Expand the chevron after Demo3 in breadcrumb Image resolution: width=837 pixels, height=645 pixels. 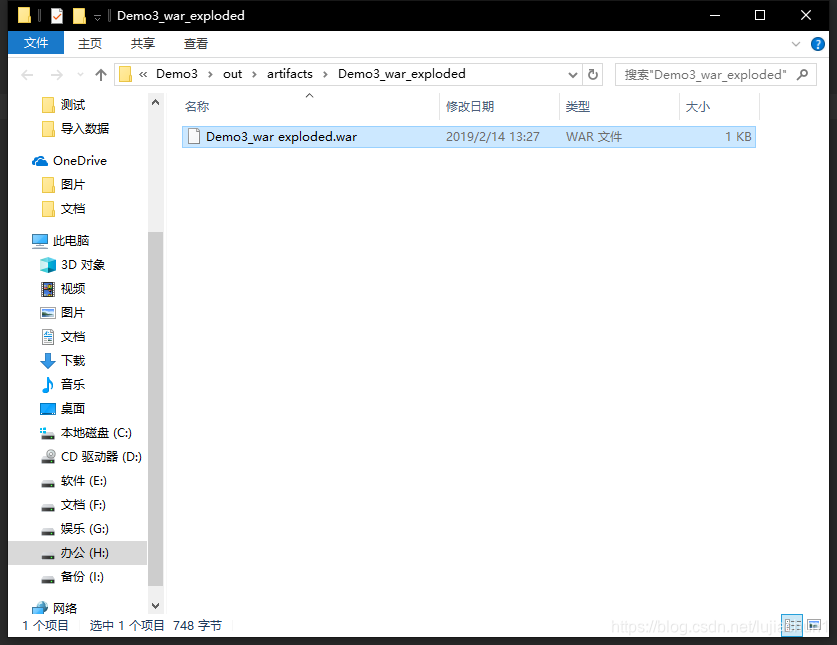(x=210, y=74)
